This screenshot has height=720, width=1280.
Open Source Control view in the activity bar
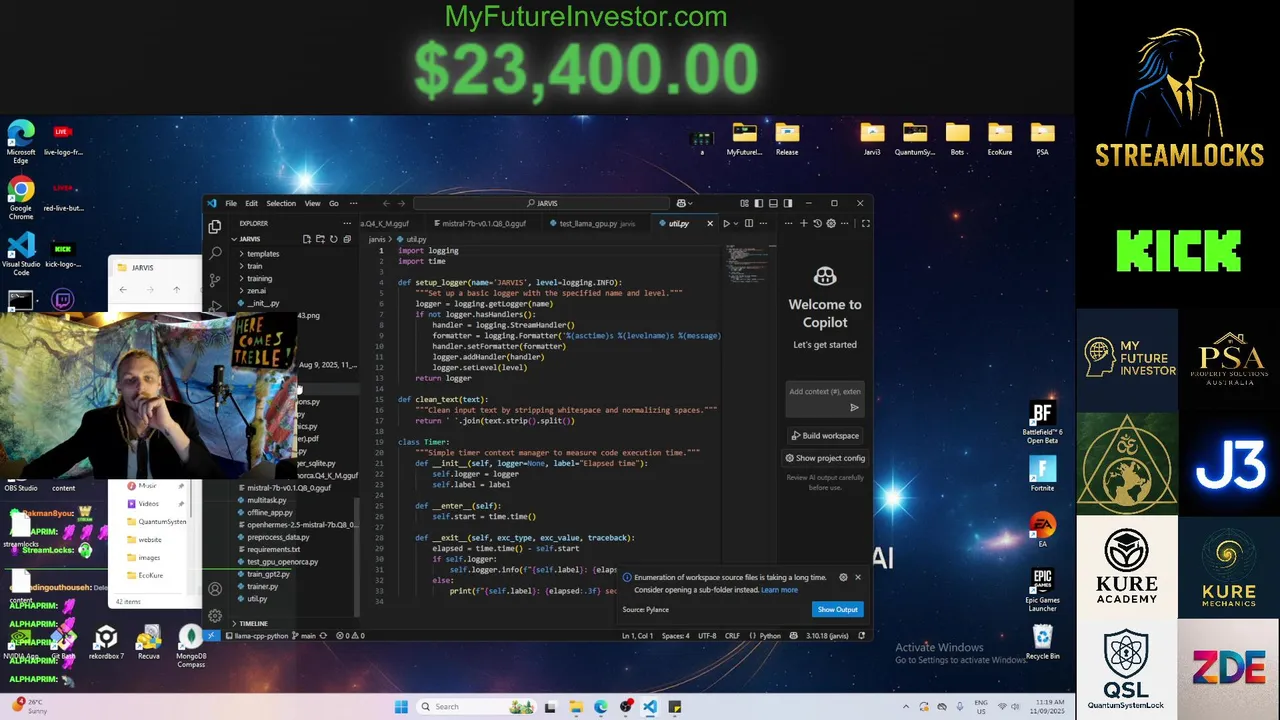coord(215,280)
